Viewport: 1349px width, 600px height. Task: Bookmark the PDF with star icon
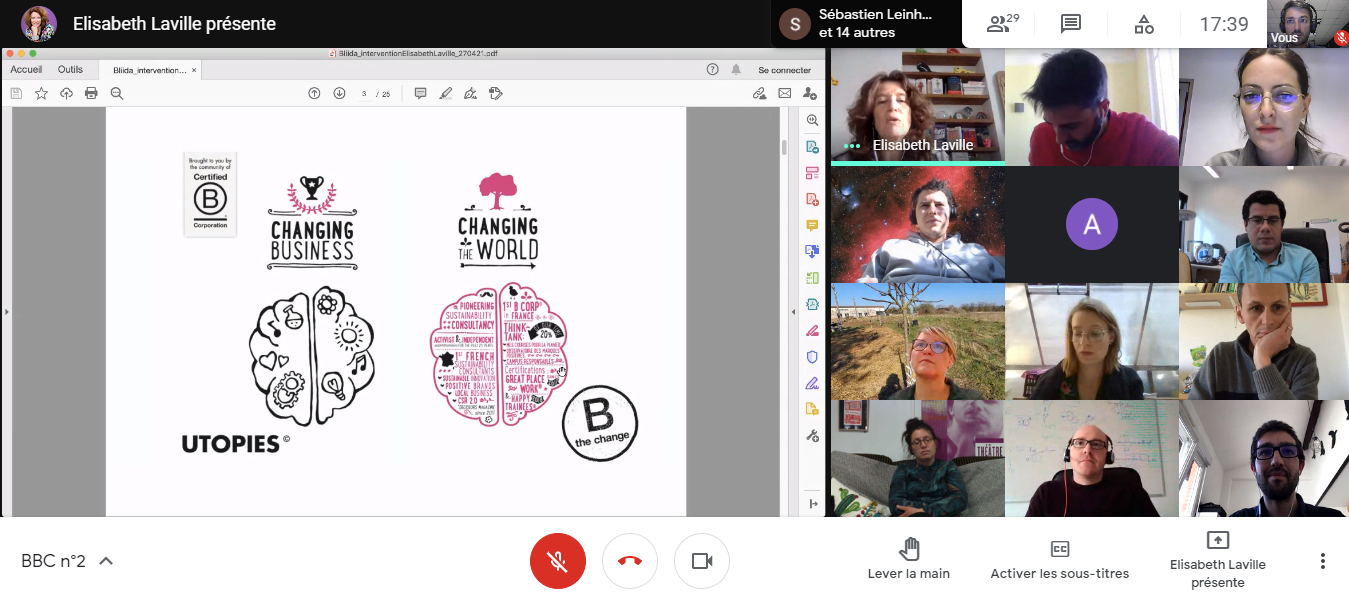[41, 93]
